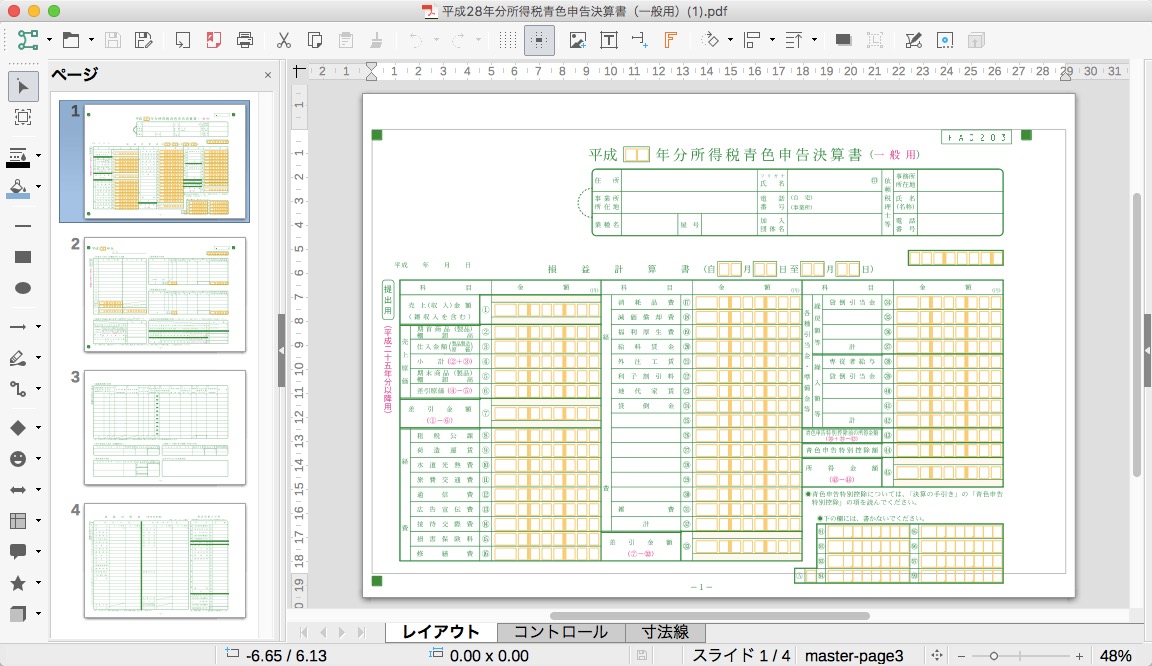Select the Connector tool
This screenshot has width=1152, height=666.
click(18, 389)
